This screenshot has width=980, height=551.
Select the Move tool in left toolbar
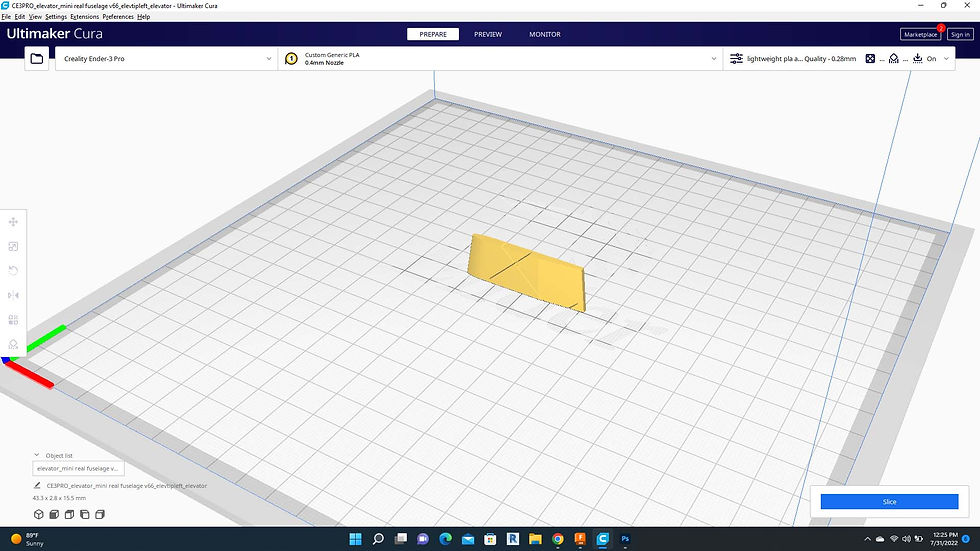click(13, 222)
